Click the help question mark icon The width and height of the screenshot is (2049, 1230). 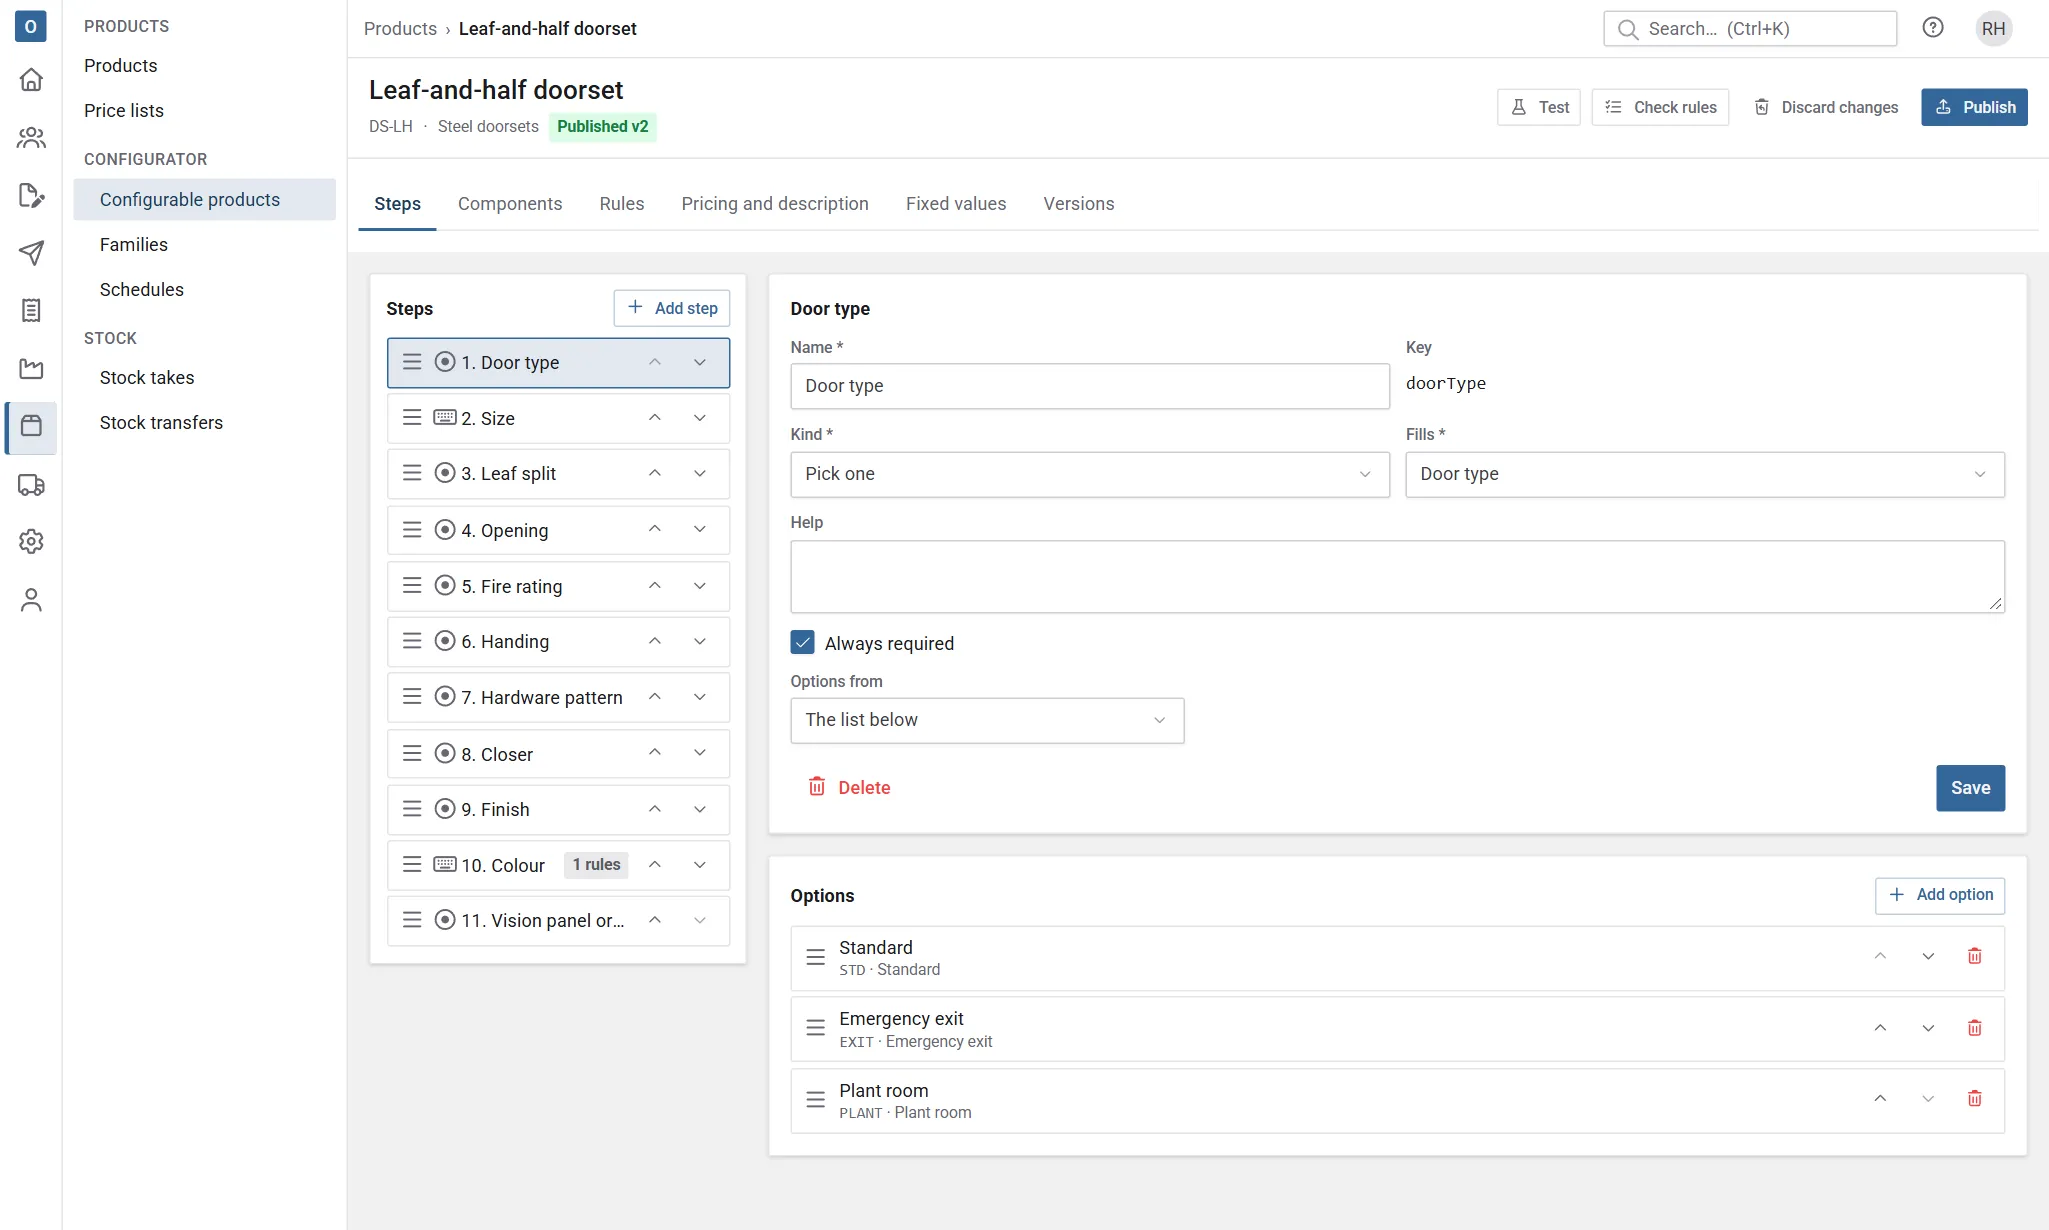[x=1933, y=28]
